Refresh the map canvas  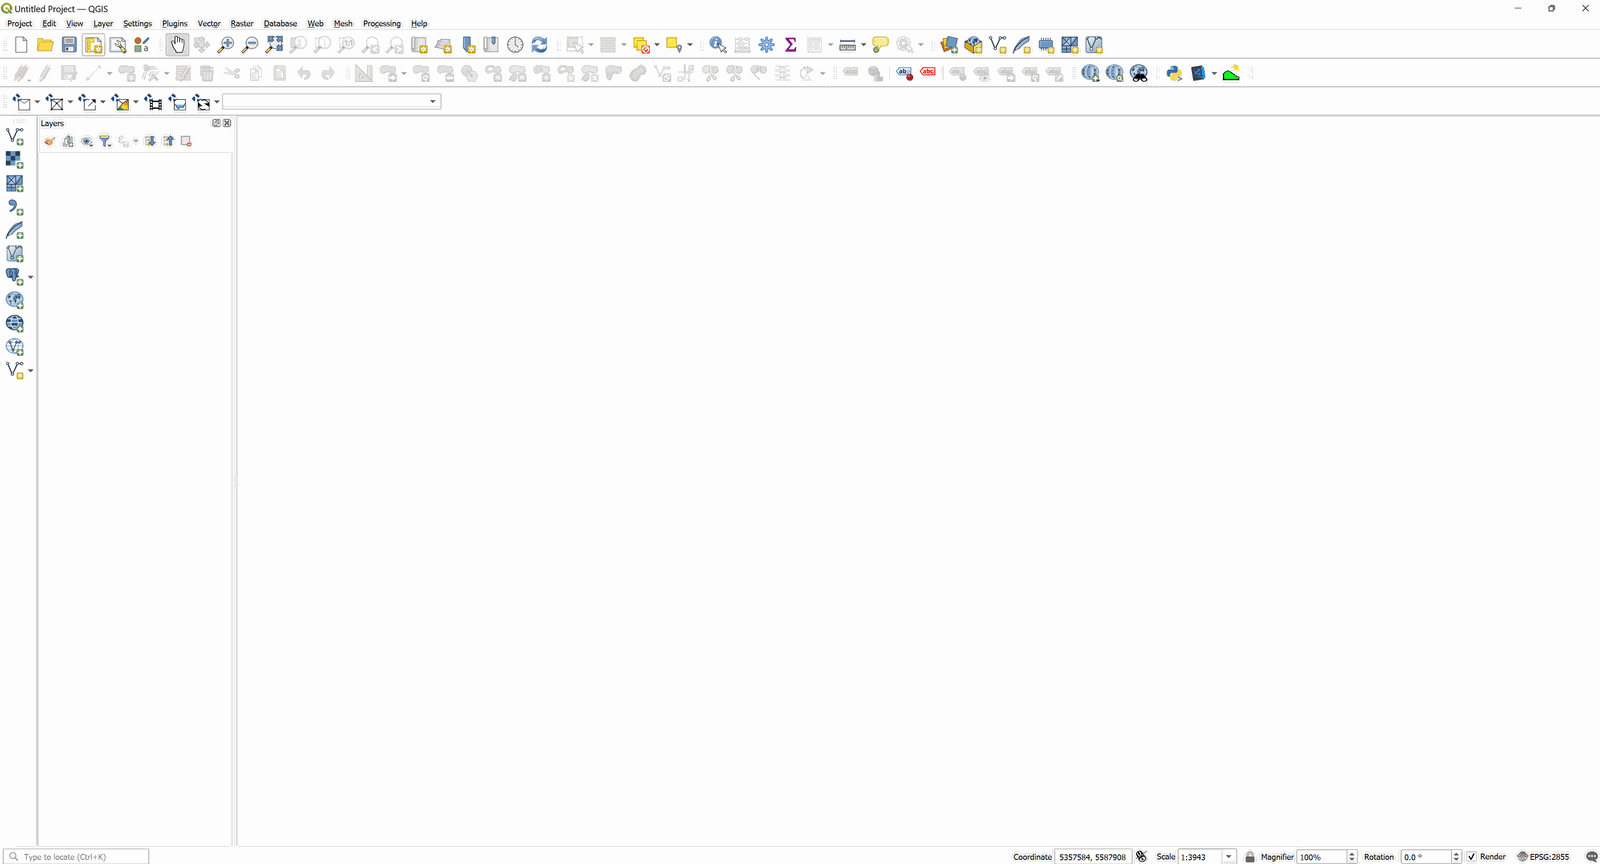coord(539,45)
